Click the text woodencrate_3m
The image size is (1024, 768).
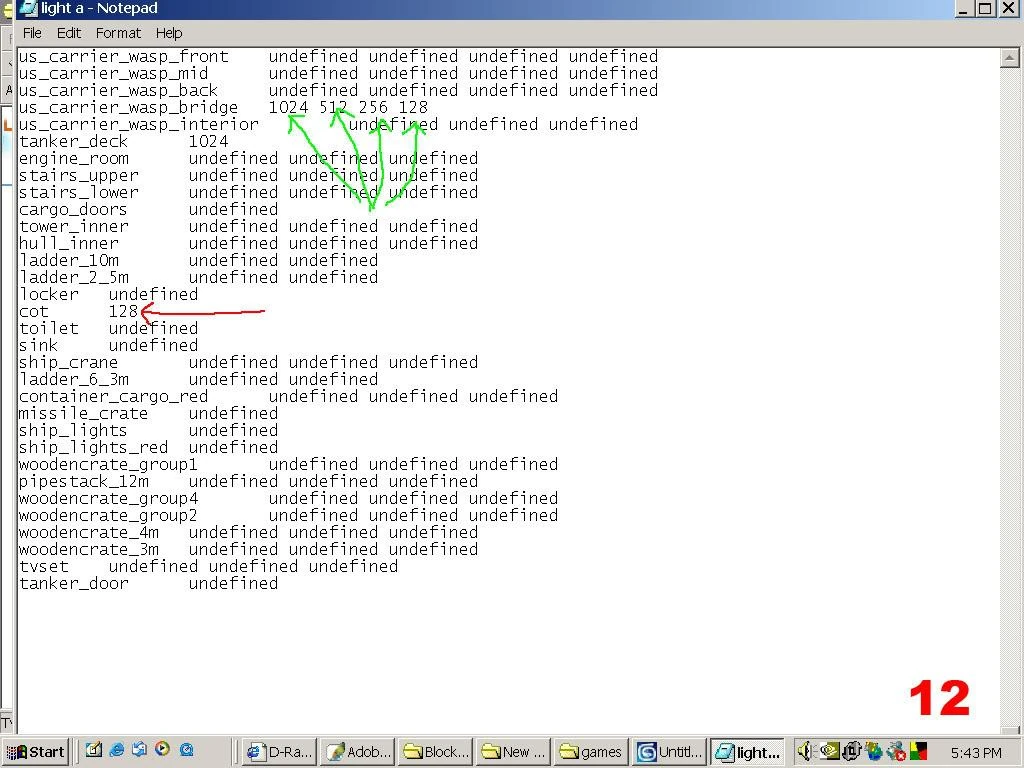(89, 549)
